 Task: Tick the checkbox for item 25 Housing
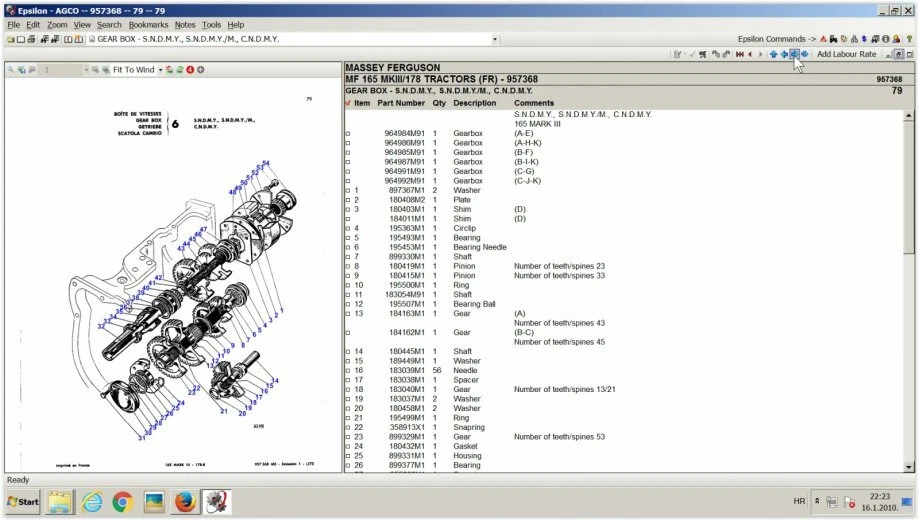348,456
